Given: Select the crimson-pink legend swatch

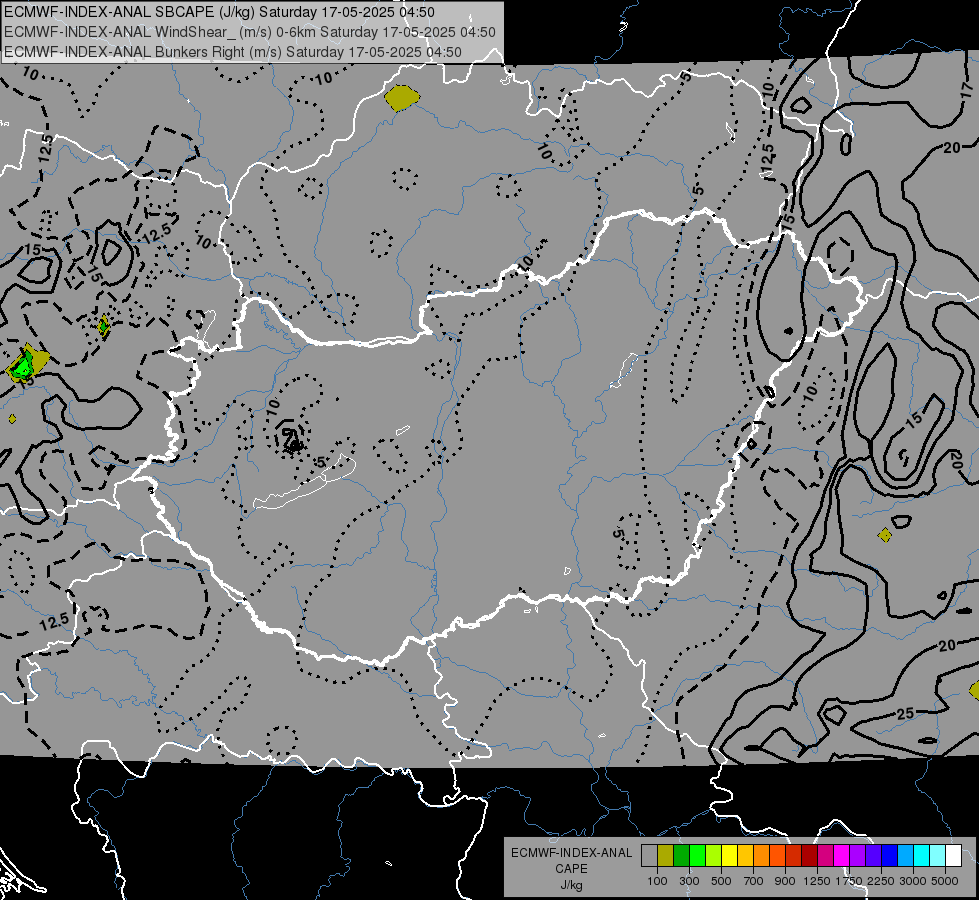Looking at the screenshot, I should pyautogui.click(x=825, y=855).
